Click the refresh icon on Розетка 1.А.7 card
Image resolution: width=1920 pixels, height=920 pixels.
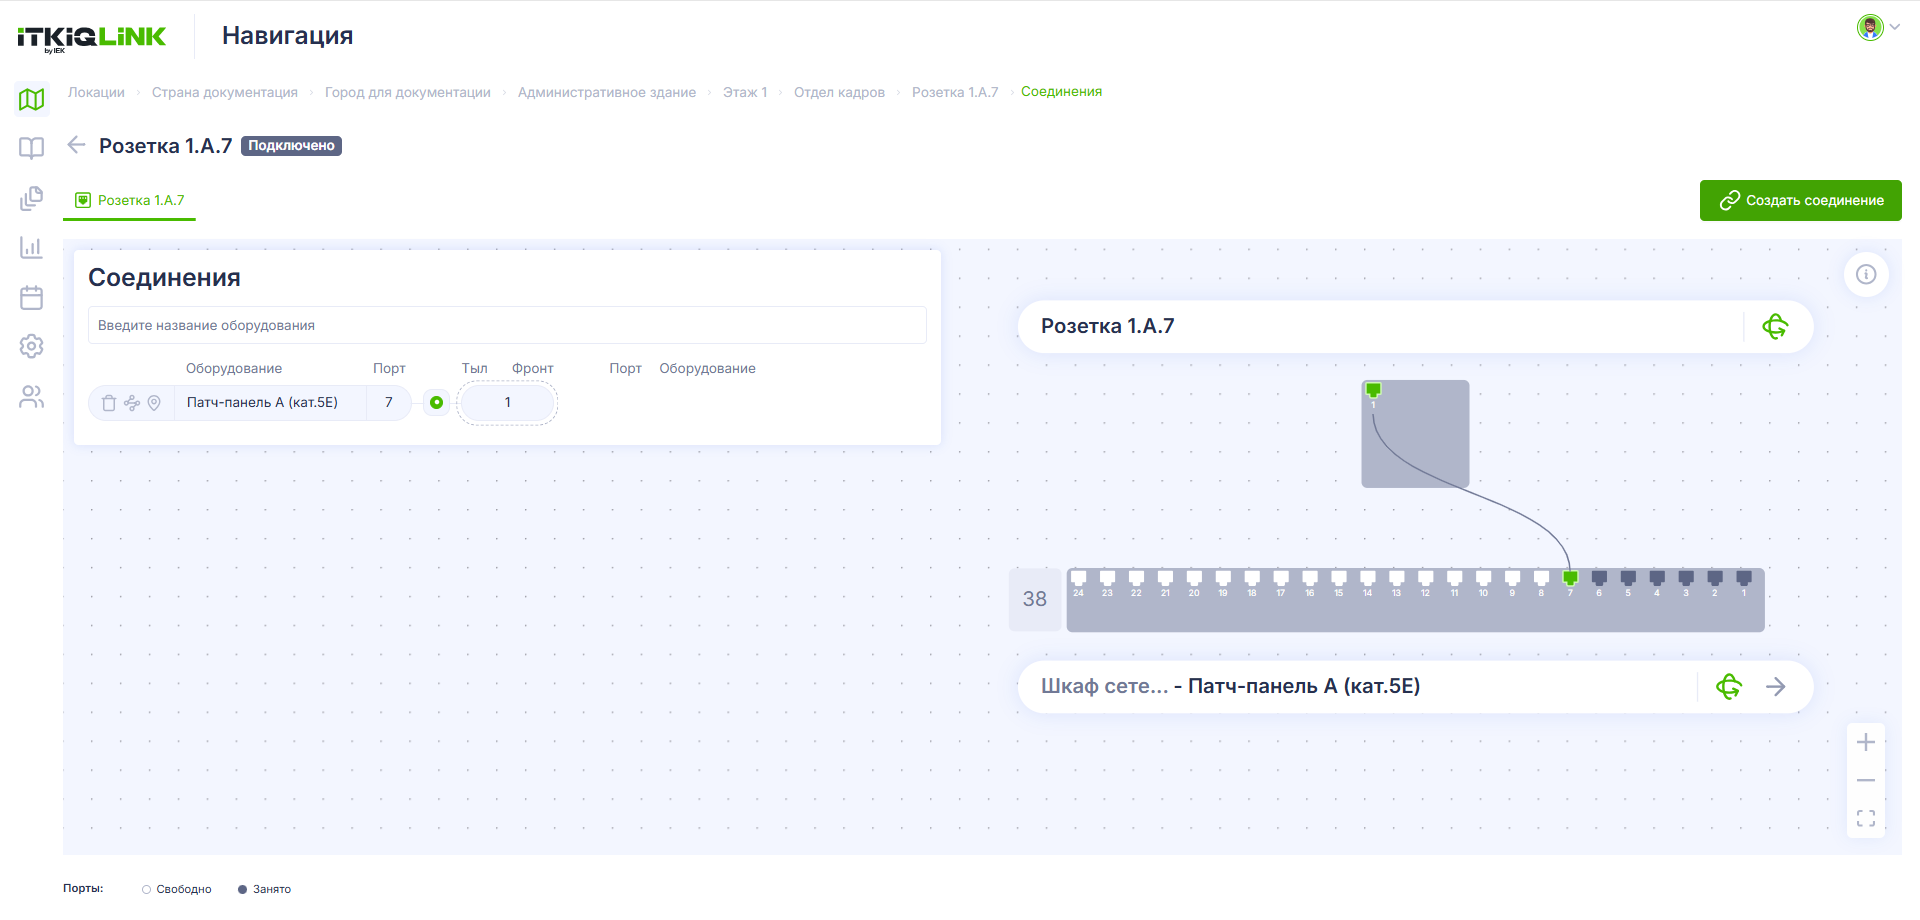click(x=1775, y=326)
